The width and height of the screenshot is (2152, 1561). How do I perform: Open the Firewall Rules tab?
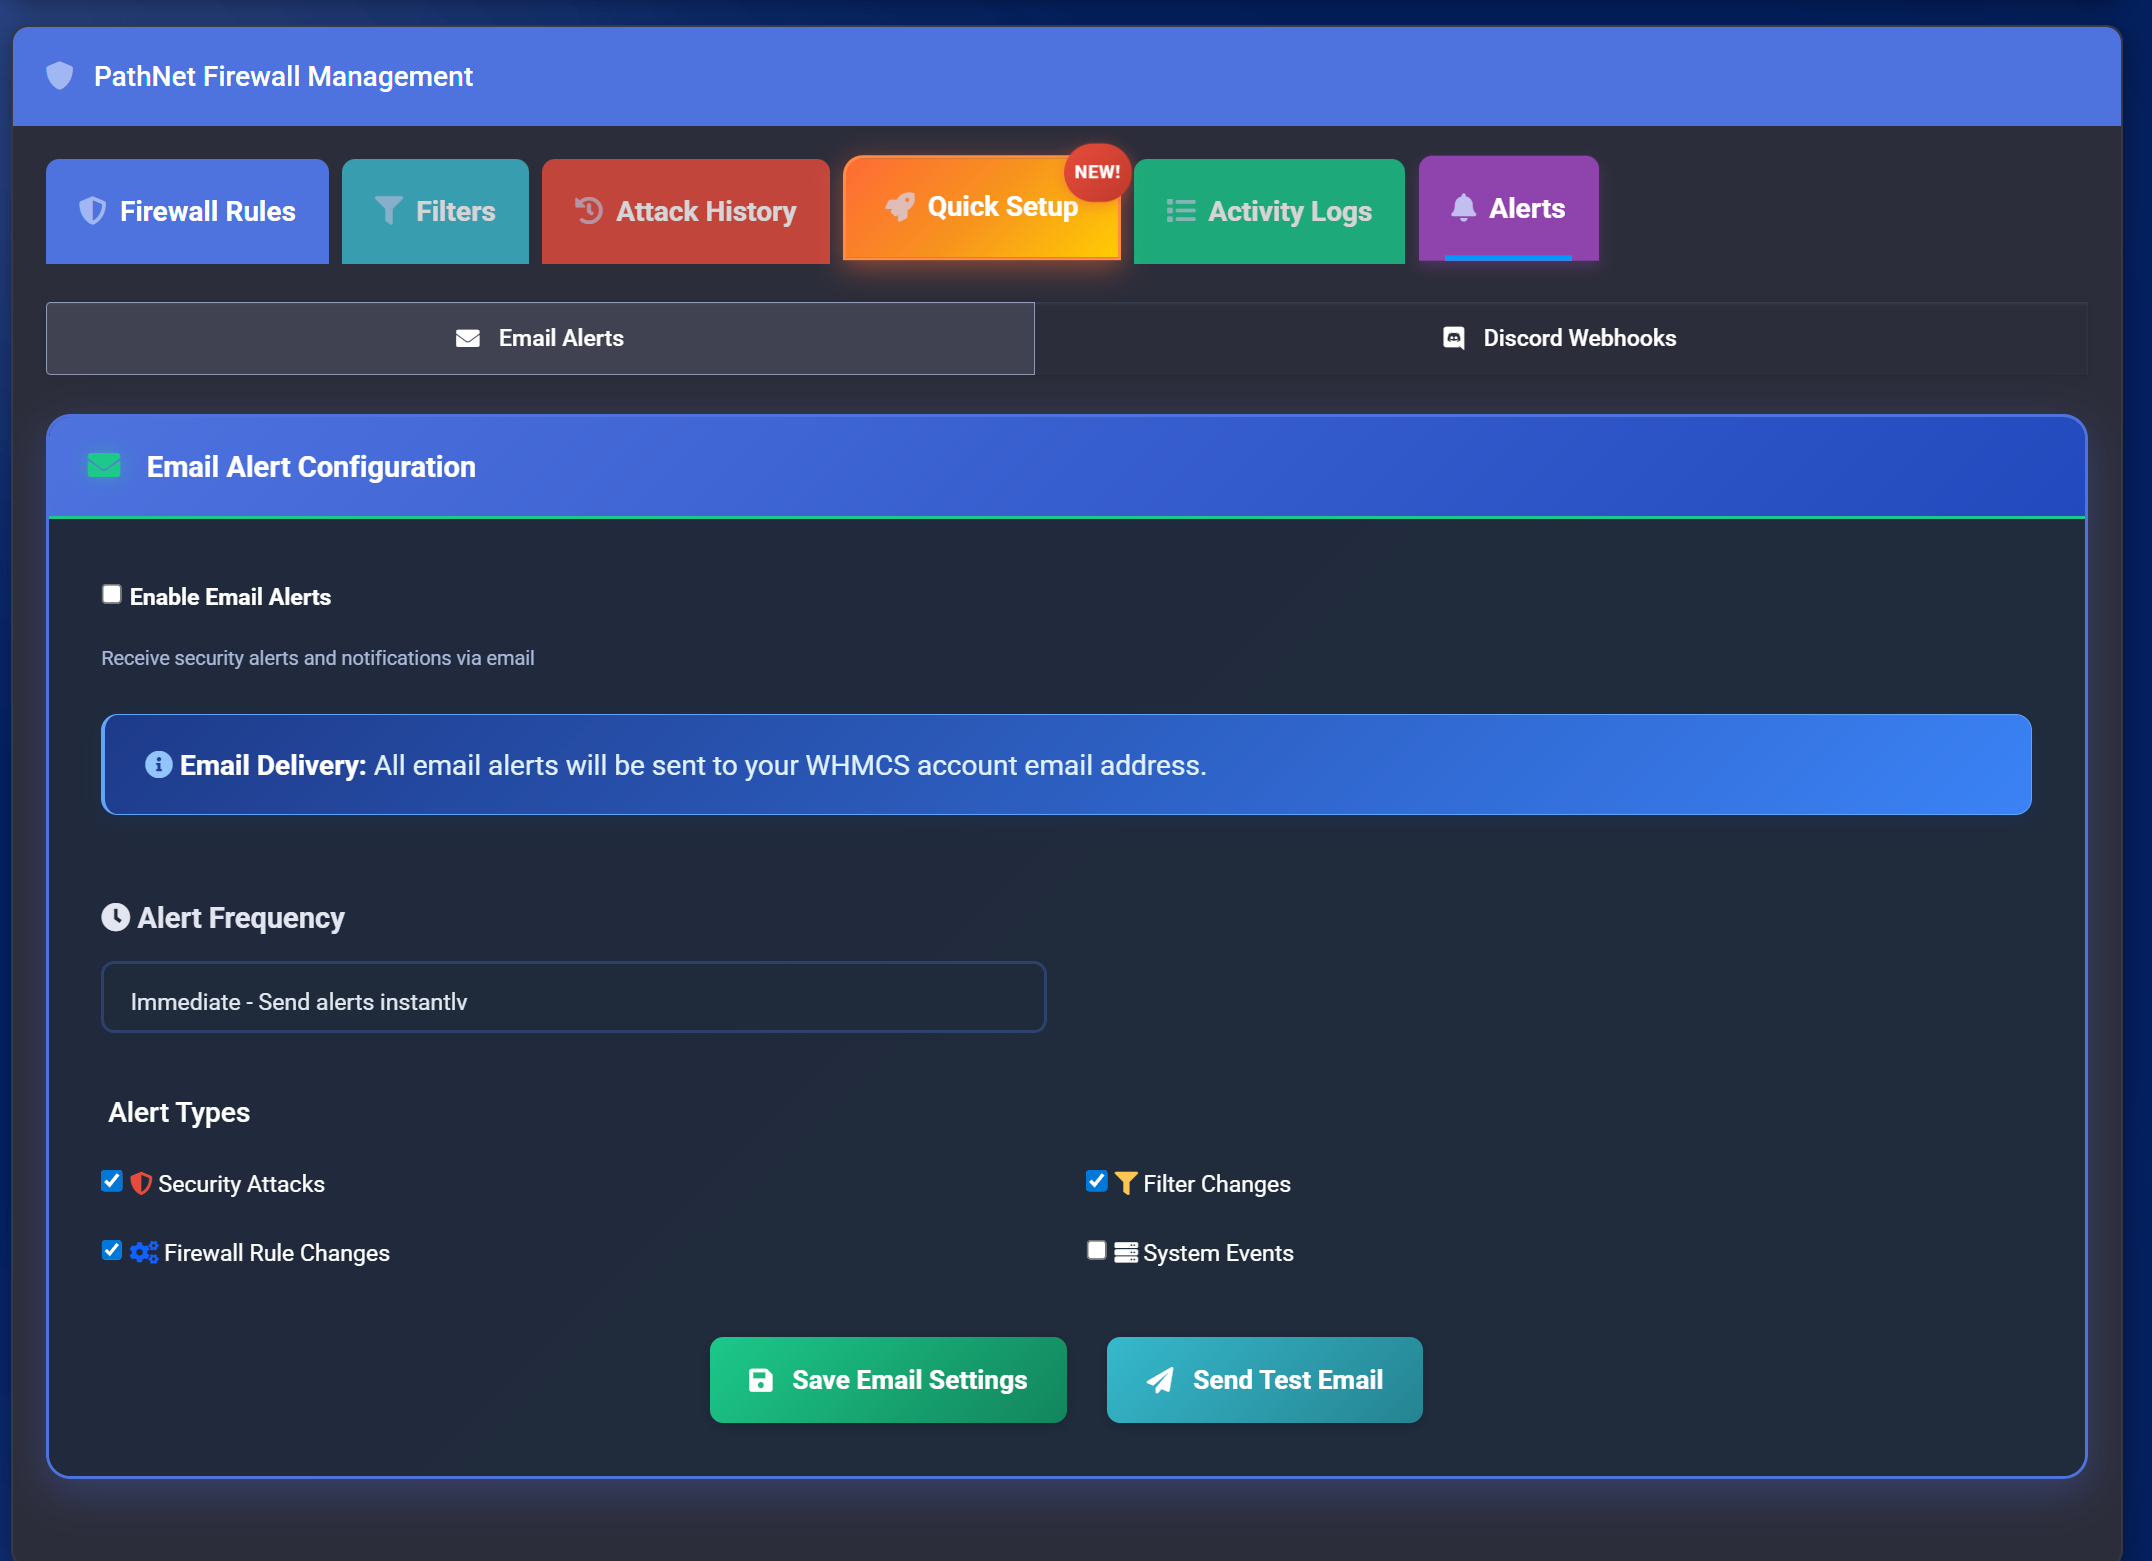(187, 211)
